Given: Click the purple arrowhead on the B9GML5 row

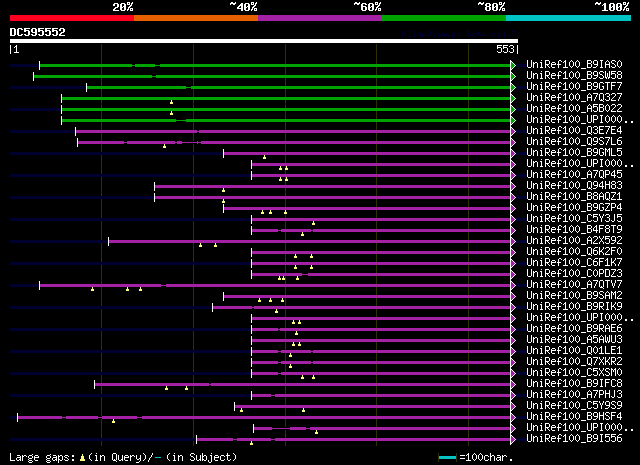Looking at the screenshot, I should pos(513,154).
